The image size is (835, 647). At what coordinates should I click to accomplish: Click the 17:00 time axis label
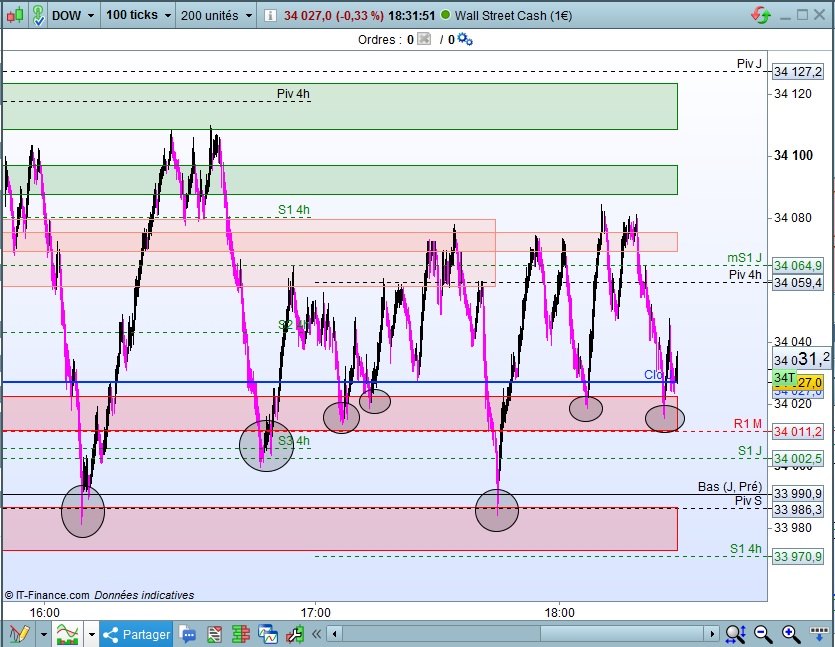click(x=315, y=612)
